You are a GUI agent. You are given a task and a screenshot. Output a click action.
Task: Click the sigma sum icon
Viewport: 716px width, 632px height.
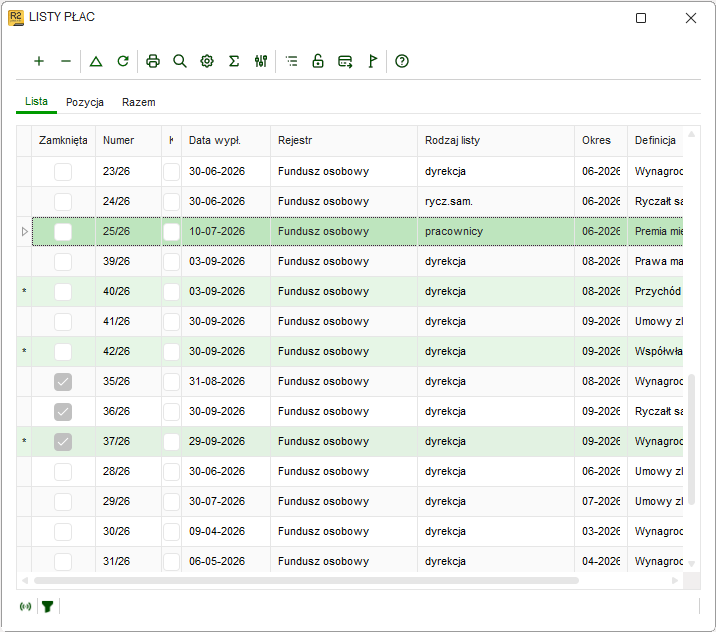point(234,61)
